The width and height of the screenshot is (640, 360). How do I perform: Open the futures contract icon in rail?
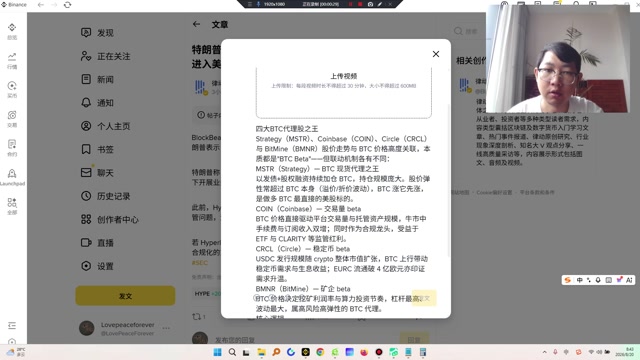click(12, 148)
